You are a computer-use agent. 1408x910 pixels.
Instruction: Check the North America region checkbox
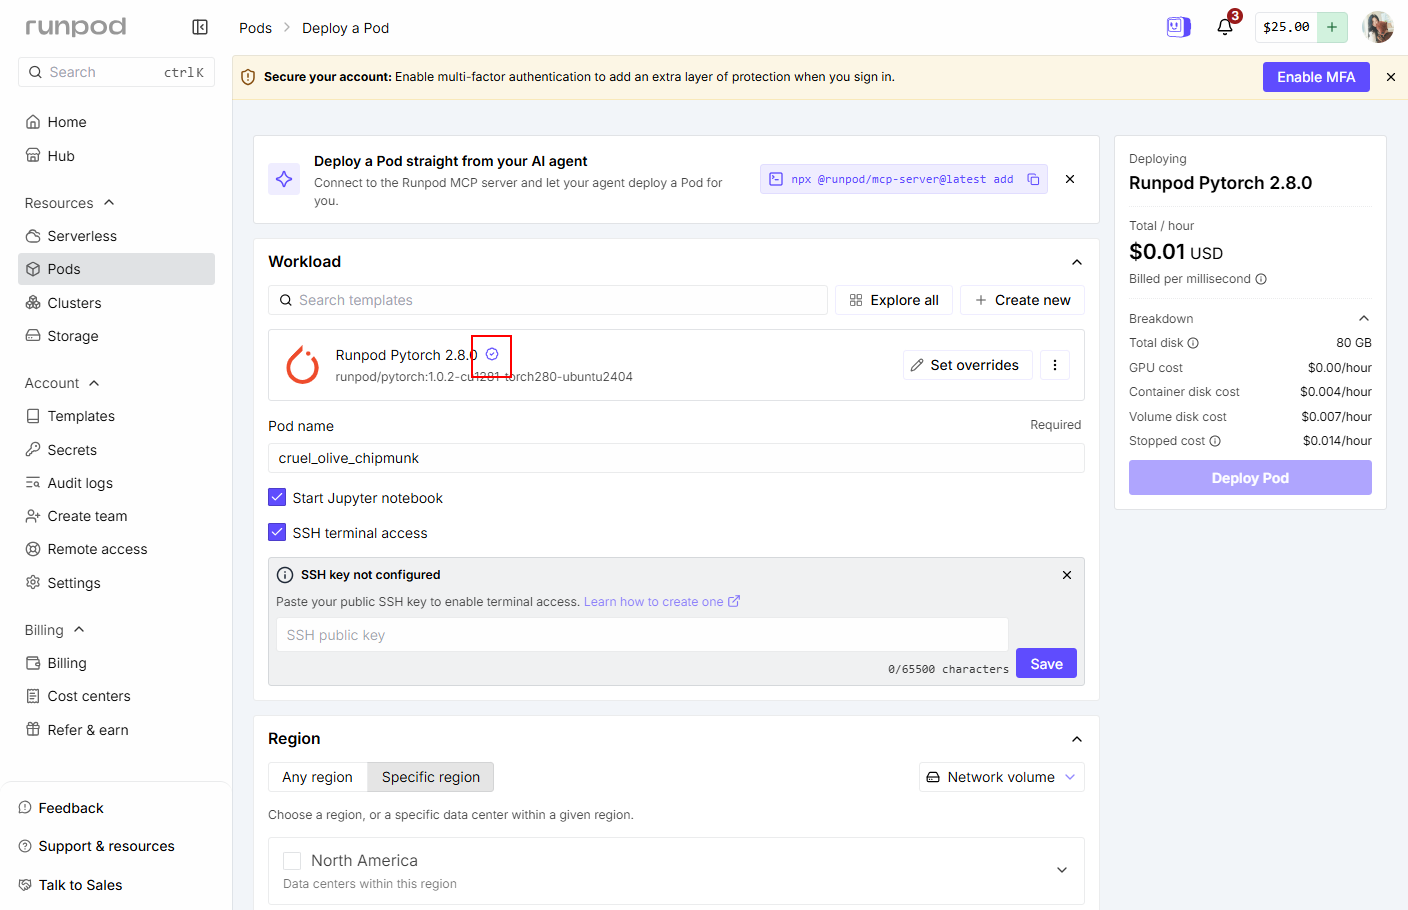click(x=292, y=861)
